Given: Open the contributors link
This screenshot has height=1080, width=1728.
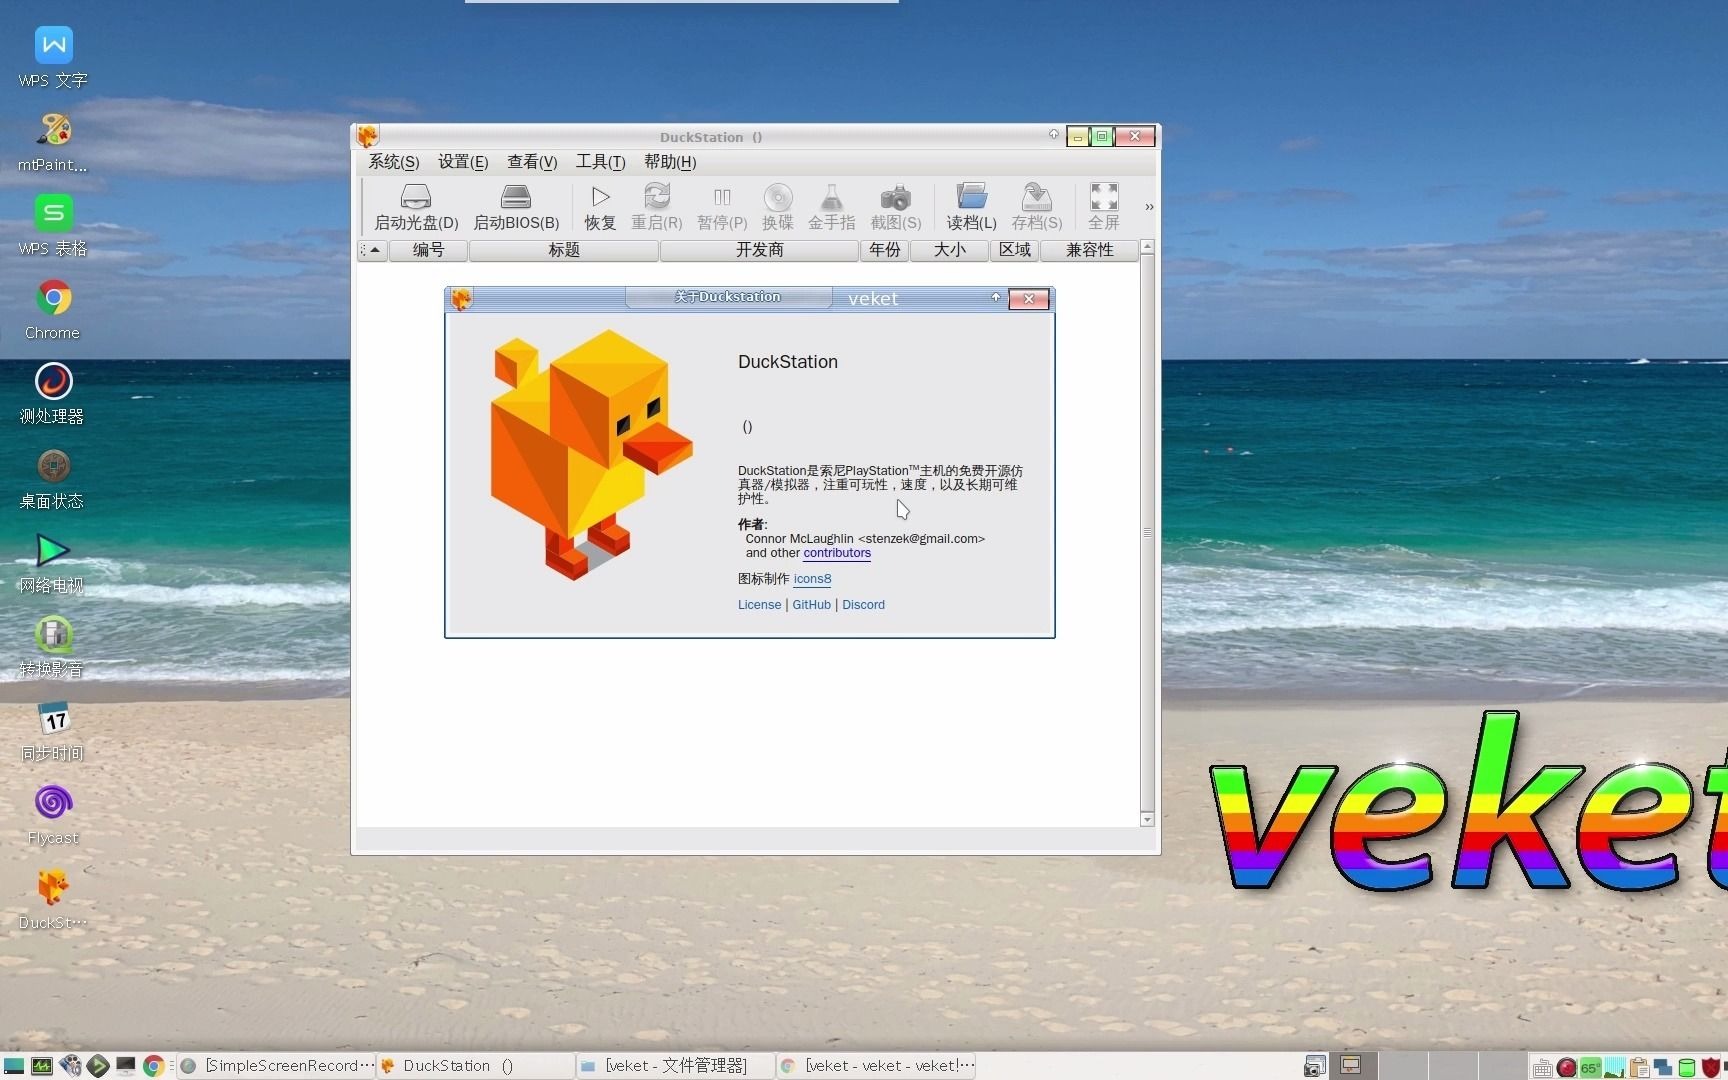Looking at the screenshot, I should tap(837, 553).
